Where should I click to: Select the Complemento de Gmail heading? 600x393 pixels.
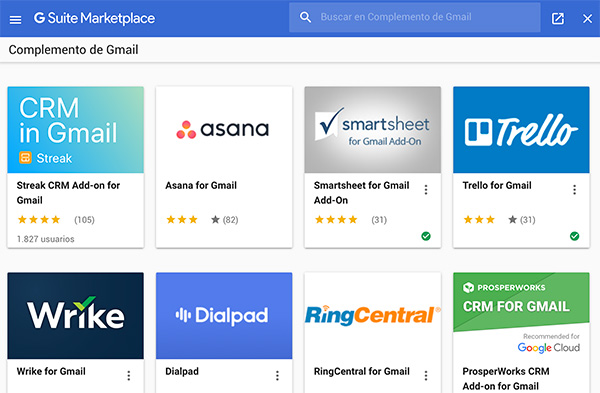[x=73, y=50]
